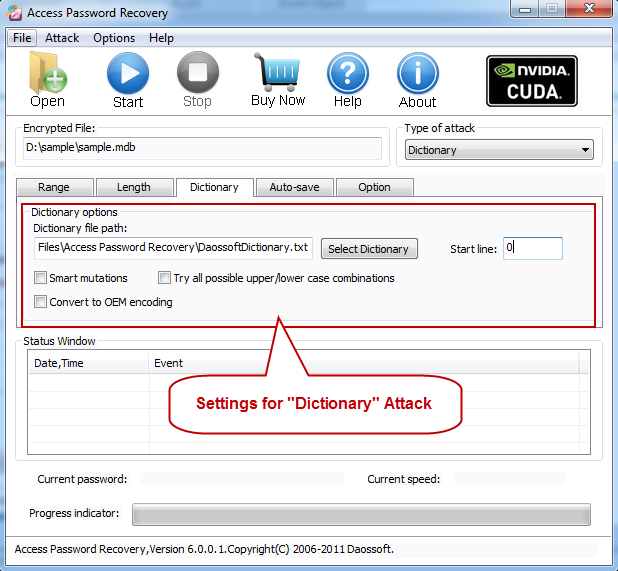Click the version copyright status bar text
This screenshot has width=618, height=571.
(204, 549)
